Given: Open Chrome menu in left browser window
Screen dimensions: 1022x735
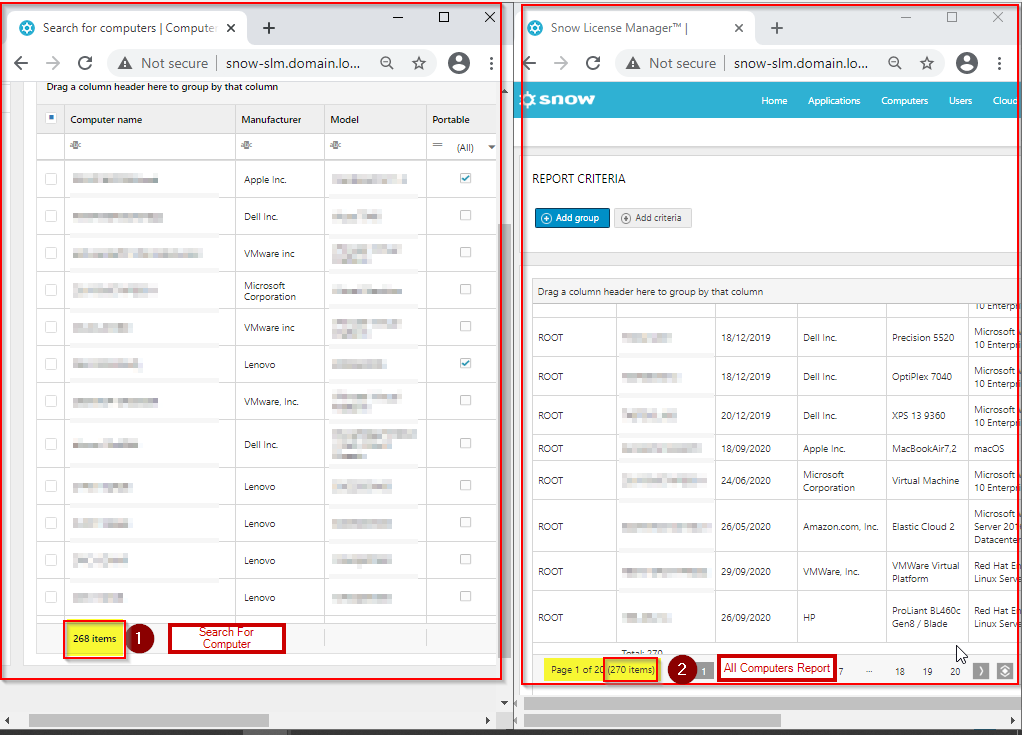Looking at the screenshot, I should tap(491, 63).
